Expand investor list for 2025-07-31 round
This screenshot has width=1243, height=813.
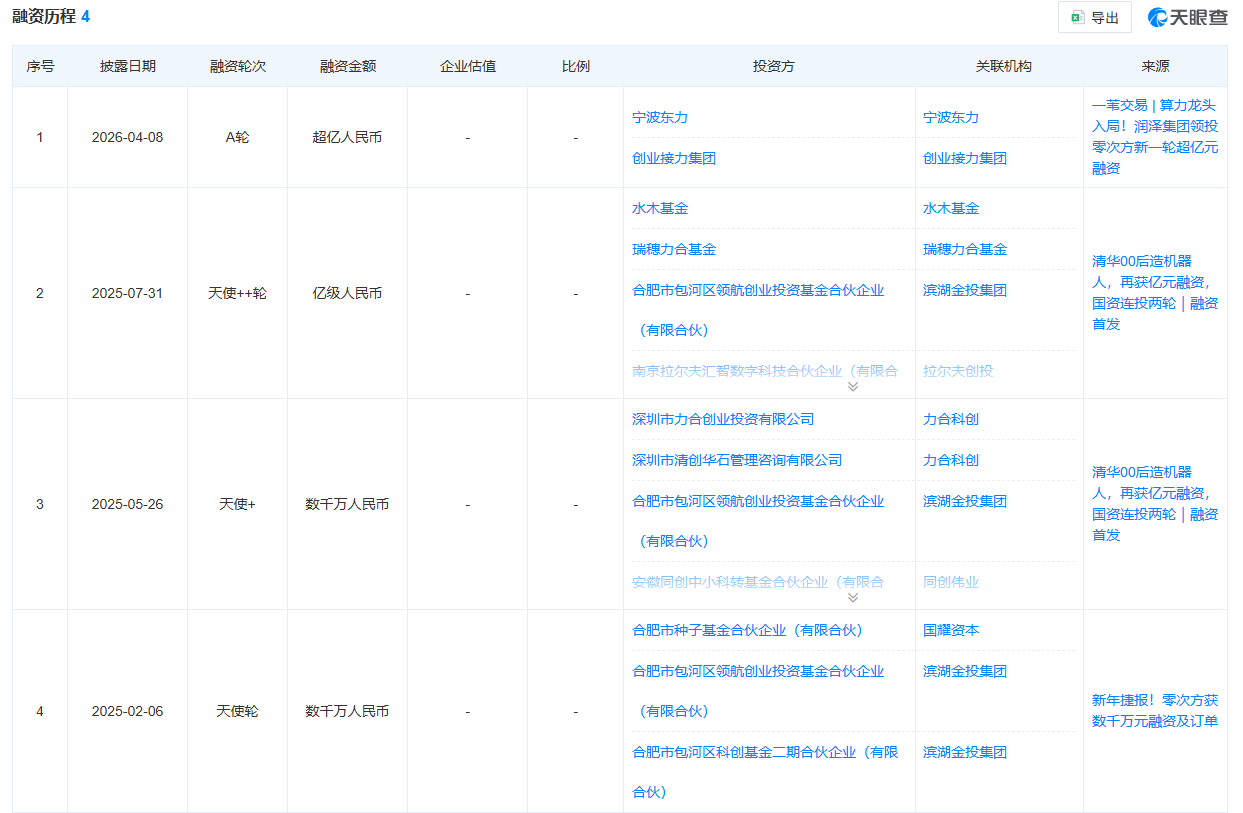tap(853, 387)
